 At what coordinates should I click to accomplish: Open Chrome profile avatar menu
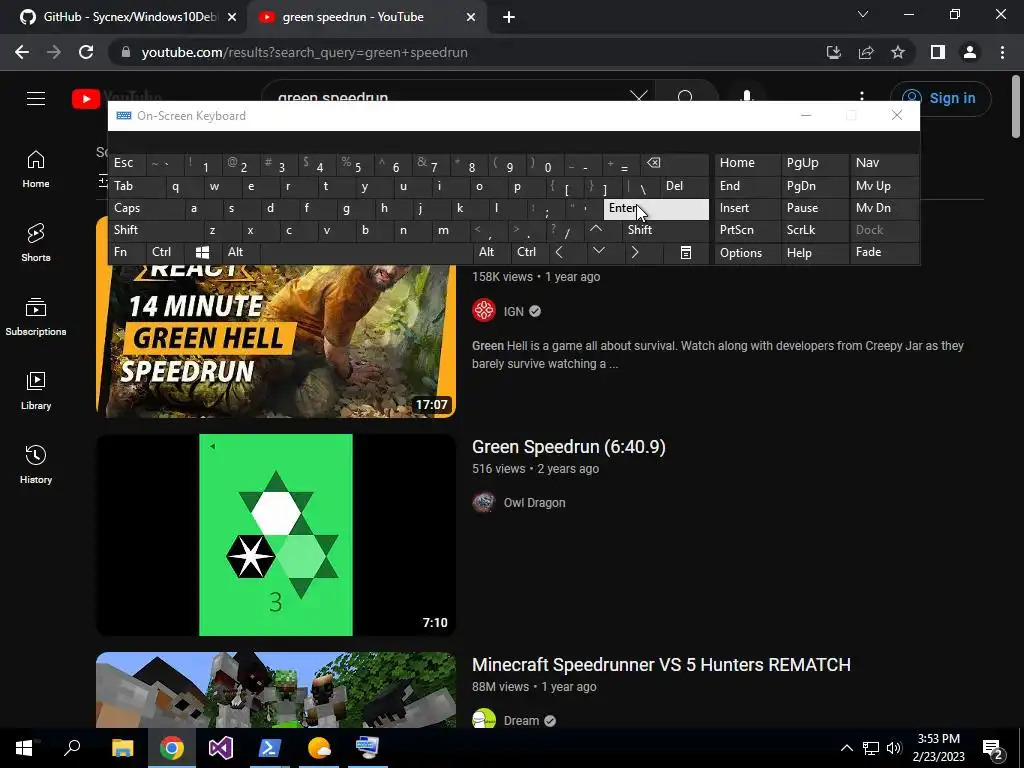970,52
